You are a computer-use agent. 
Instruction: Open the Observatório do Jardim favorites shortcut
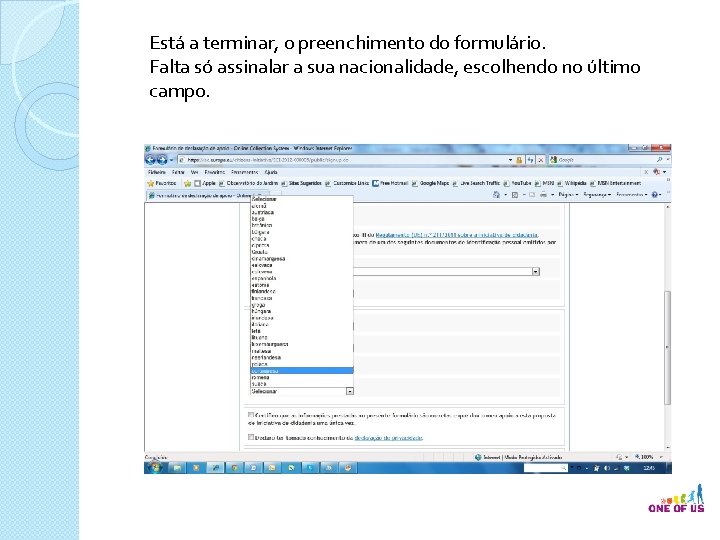click(248, 183)
